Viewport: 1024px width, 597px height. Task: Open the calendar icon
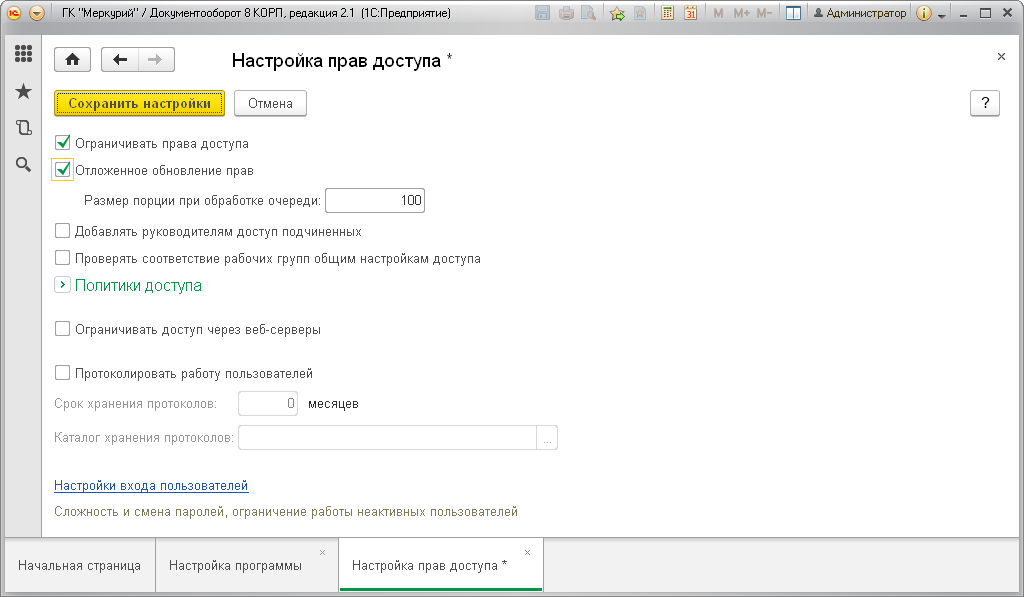(690, 13)
